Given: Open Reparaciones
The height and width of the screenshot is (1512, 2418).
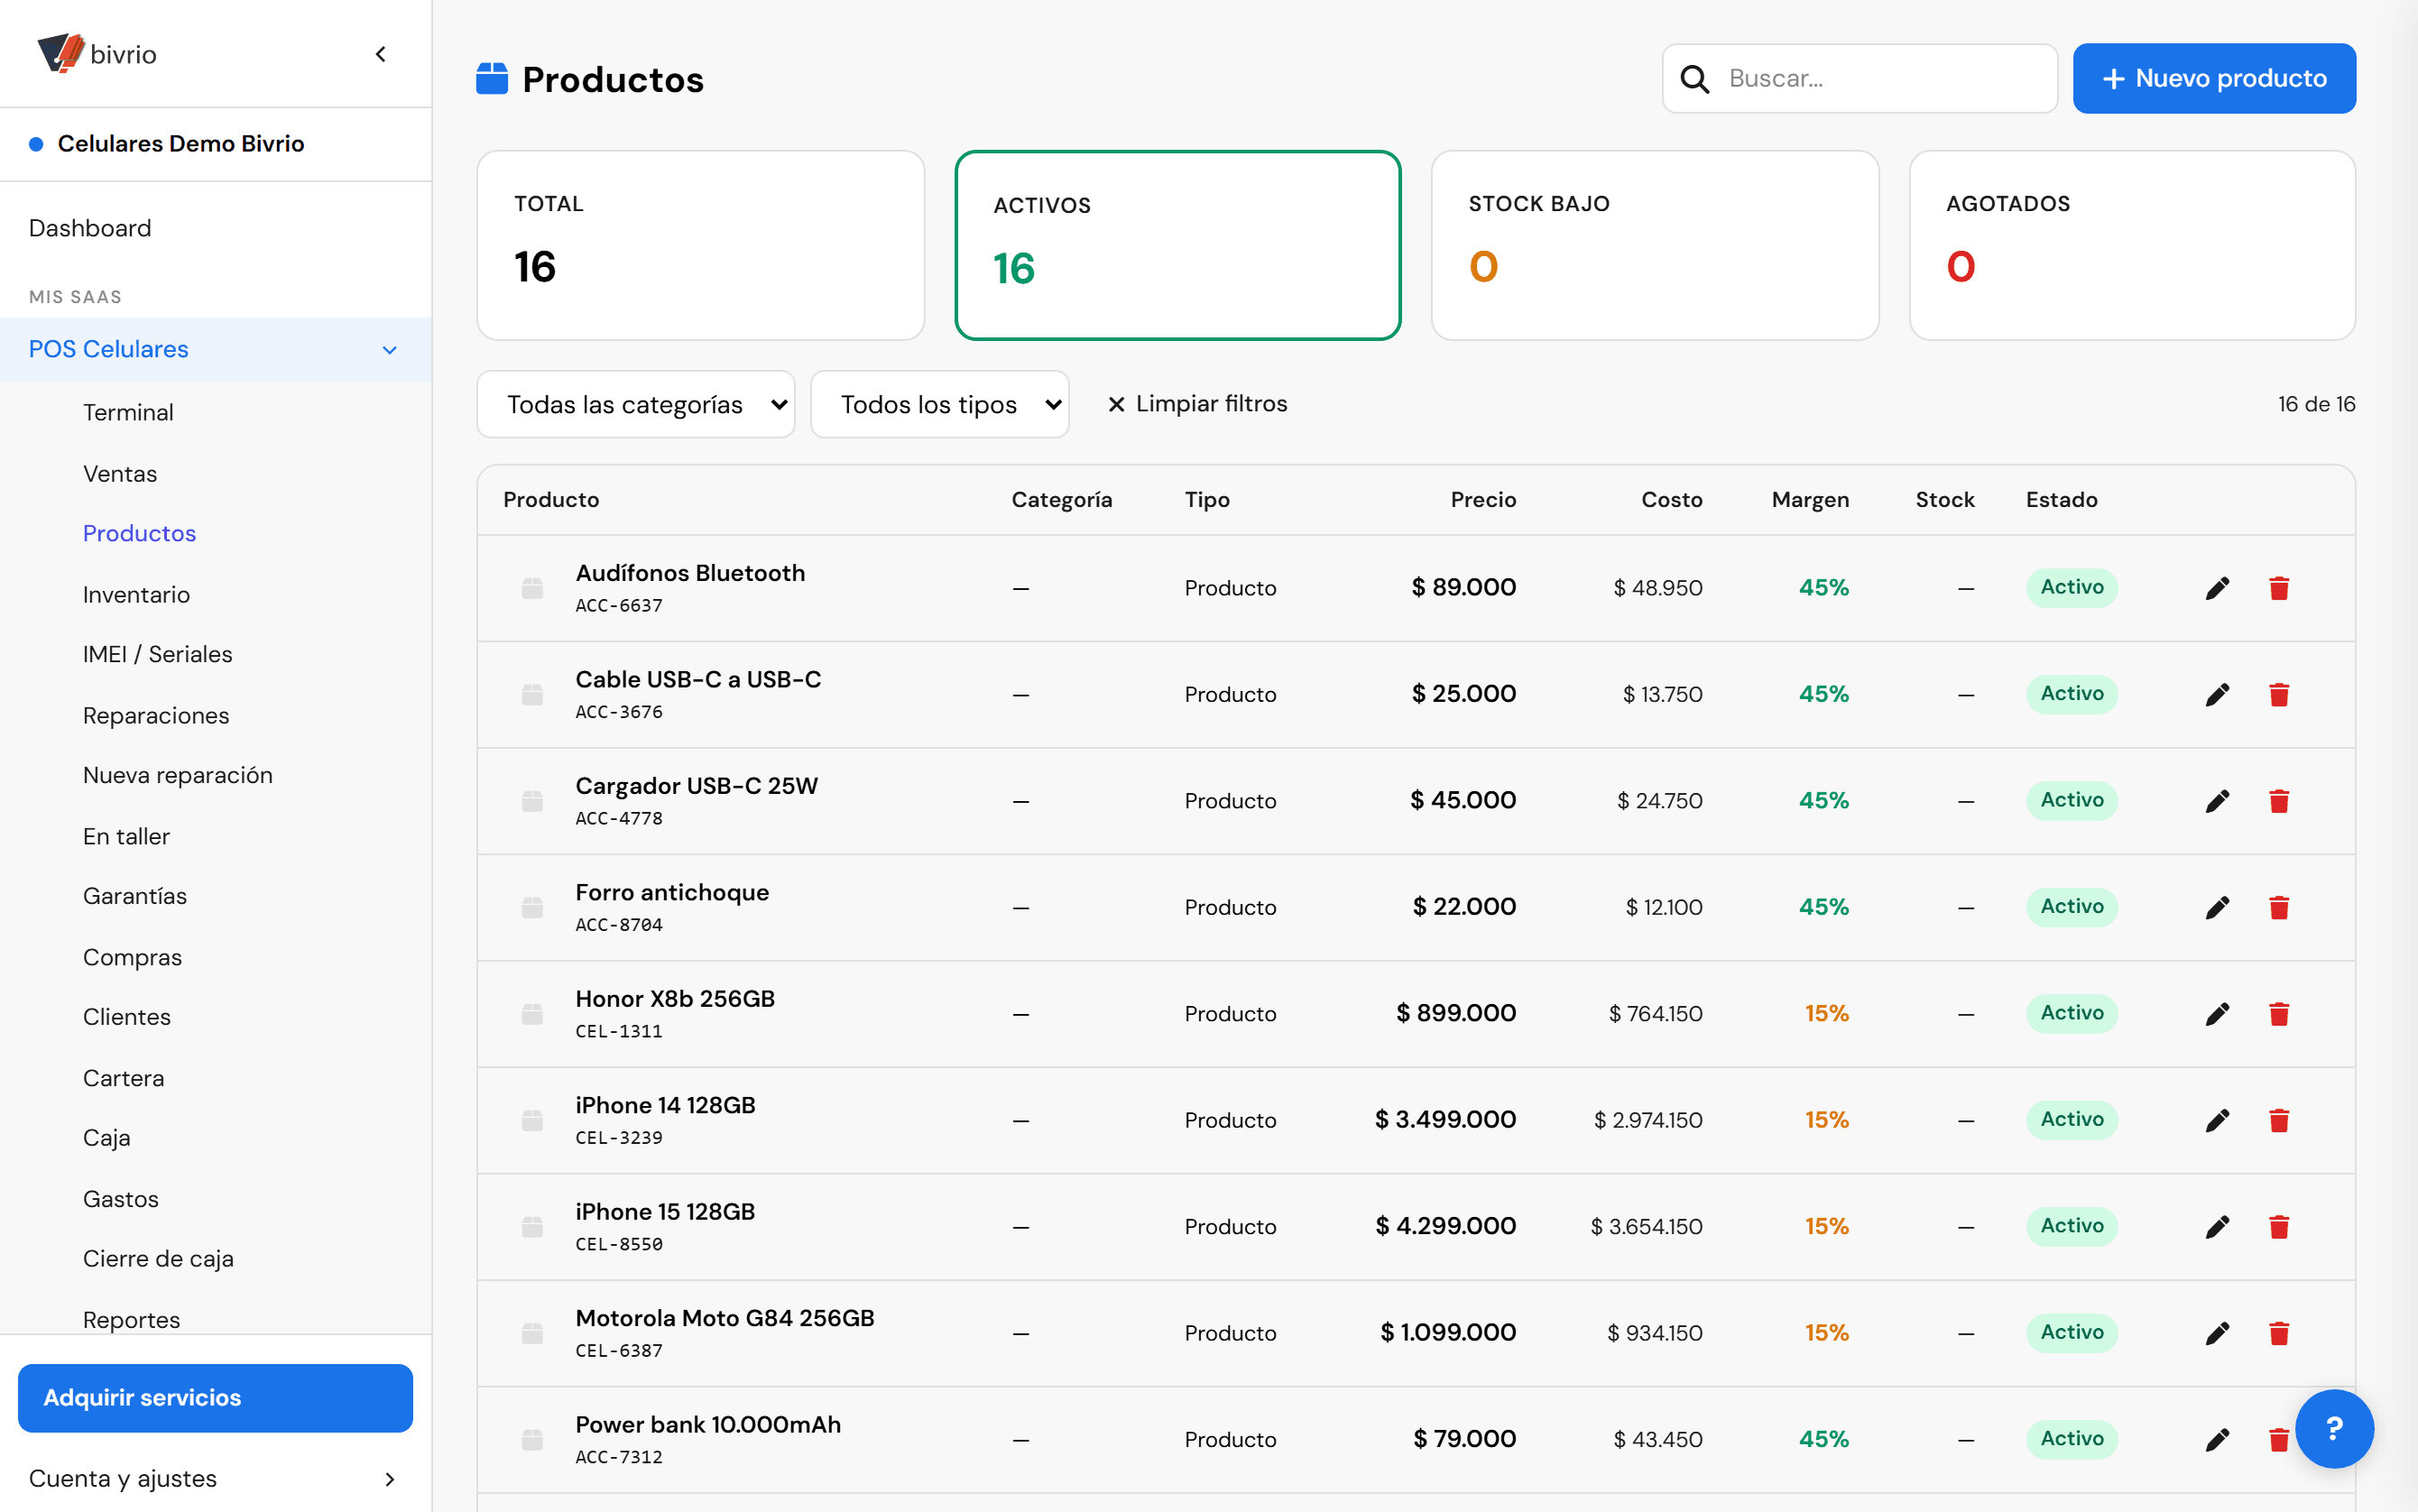Looking at the screenshot, I should point(156,715).
